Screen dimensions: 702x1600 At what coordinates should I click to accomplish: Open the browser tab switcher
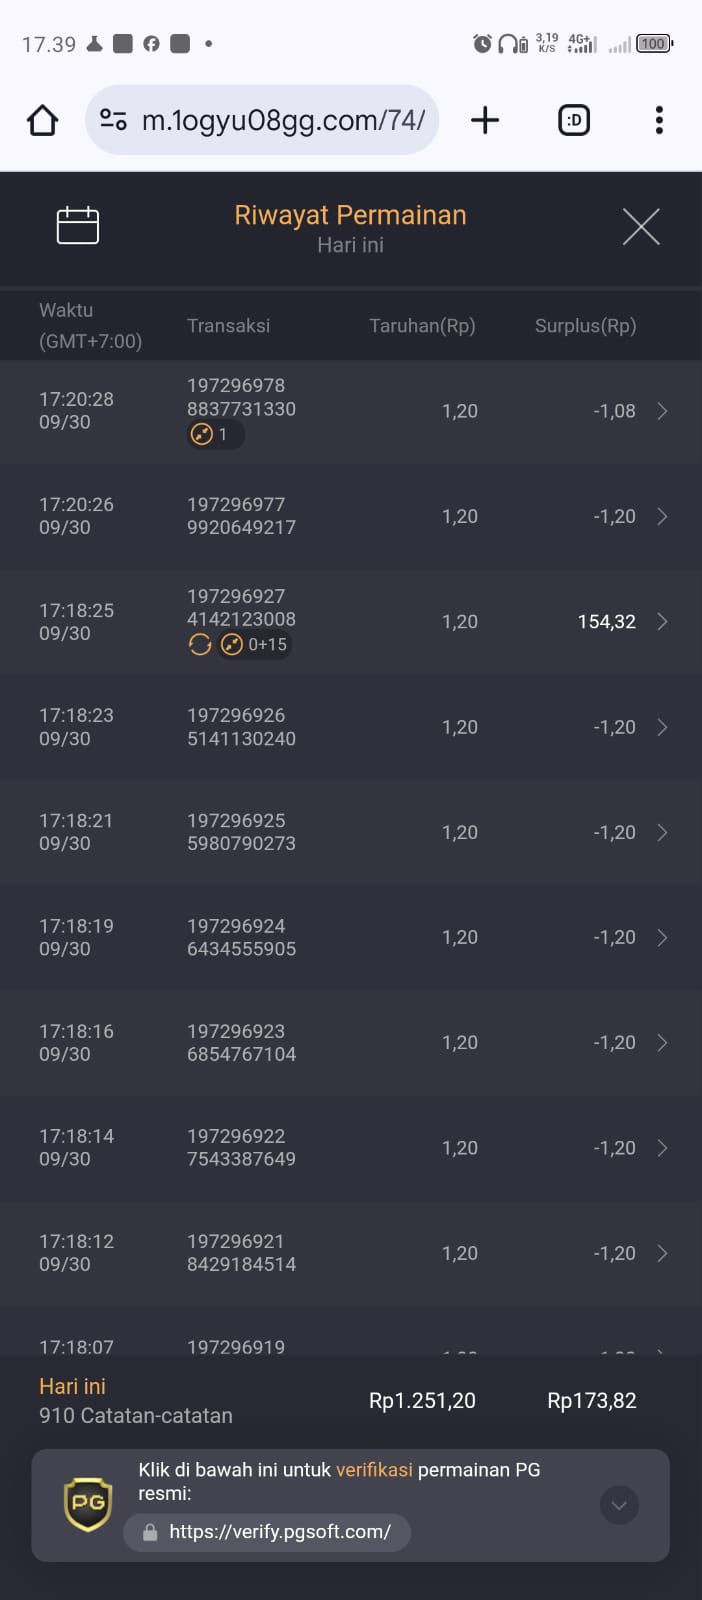pyautogui.click(x=574, y=120)
